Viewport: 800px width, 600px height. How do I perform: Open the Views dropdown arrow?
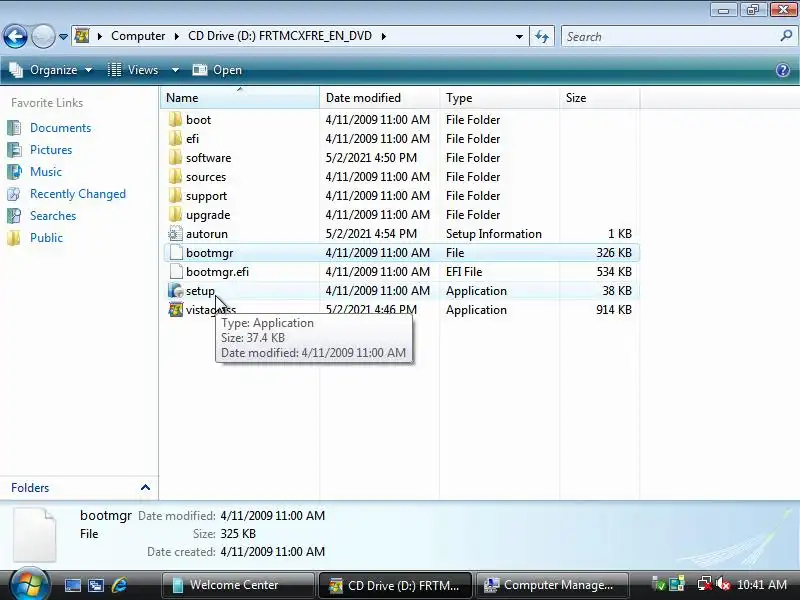click(175, 70)
